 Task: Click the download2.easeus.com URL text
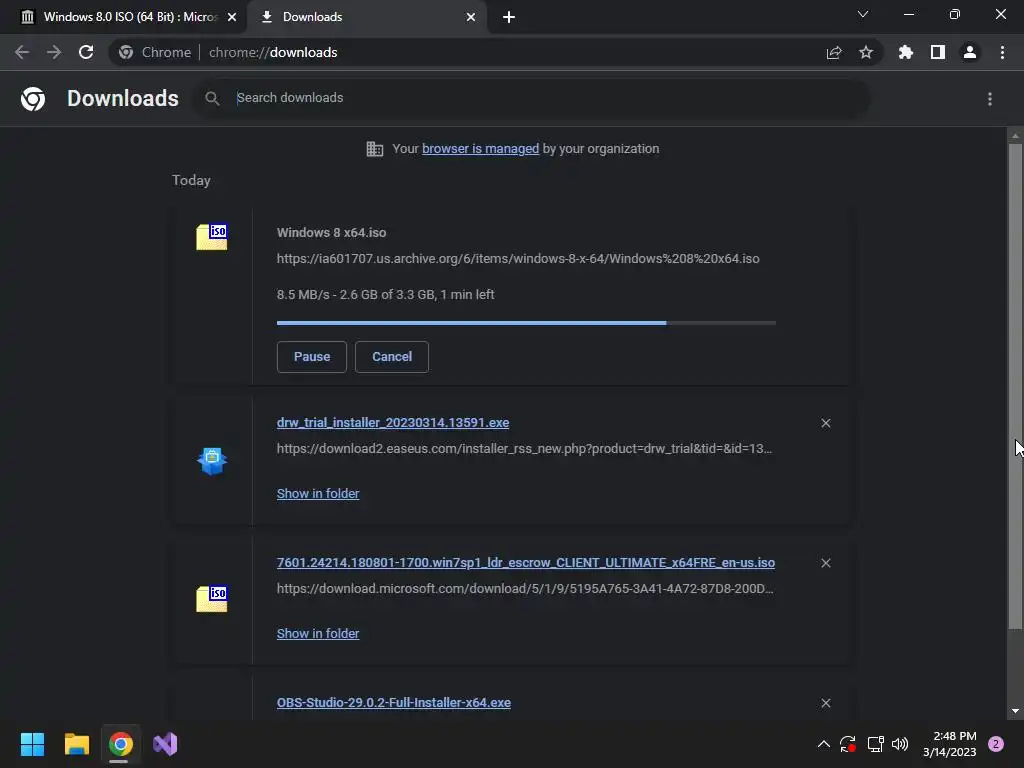tap(524, 449)
